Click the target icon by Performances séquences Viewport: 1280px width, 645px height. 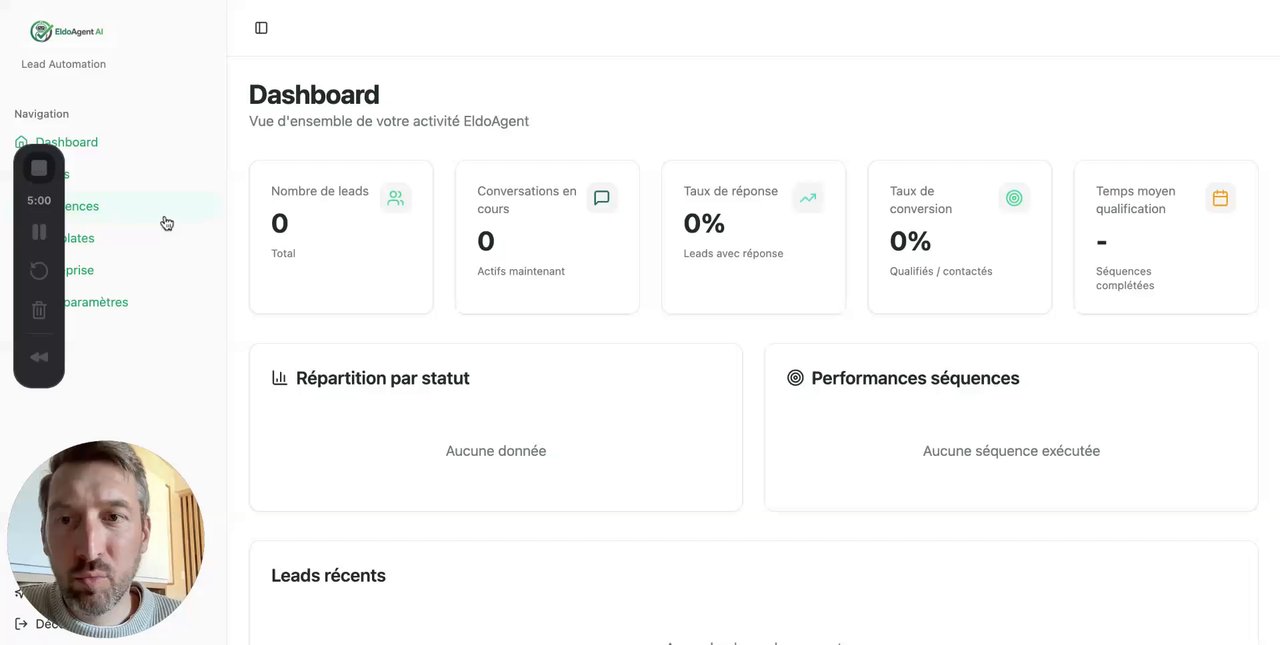tap(795, 378)
